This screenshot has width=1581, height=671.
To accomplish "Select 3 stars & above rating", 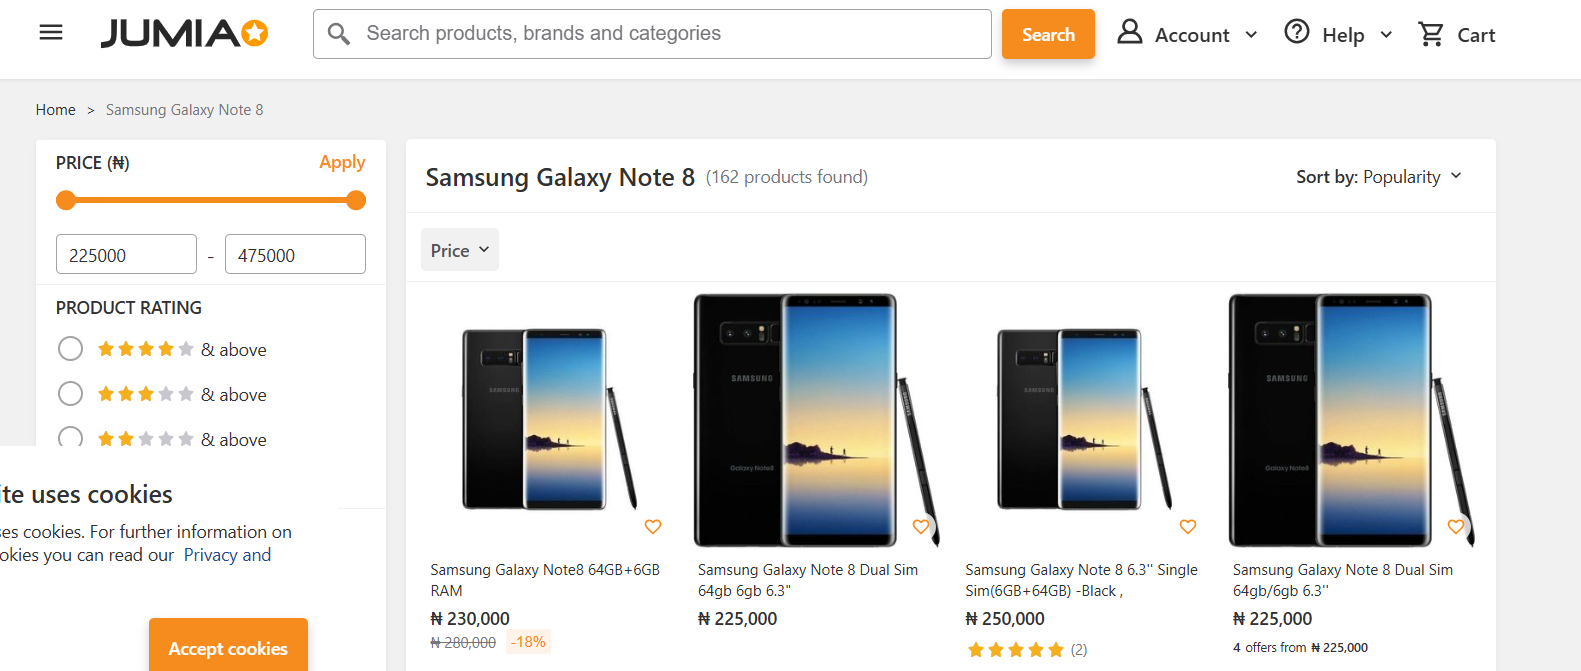I will coord(70,394).
